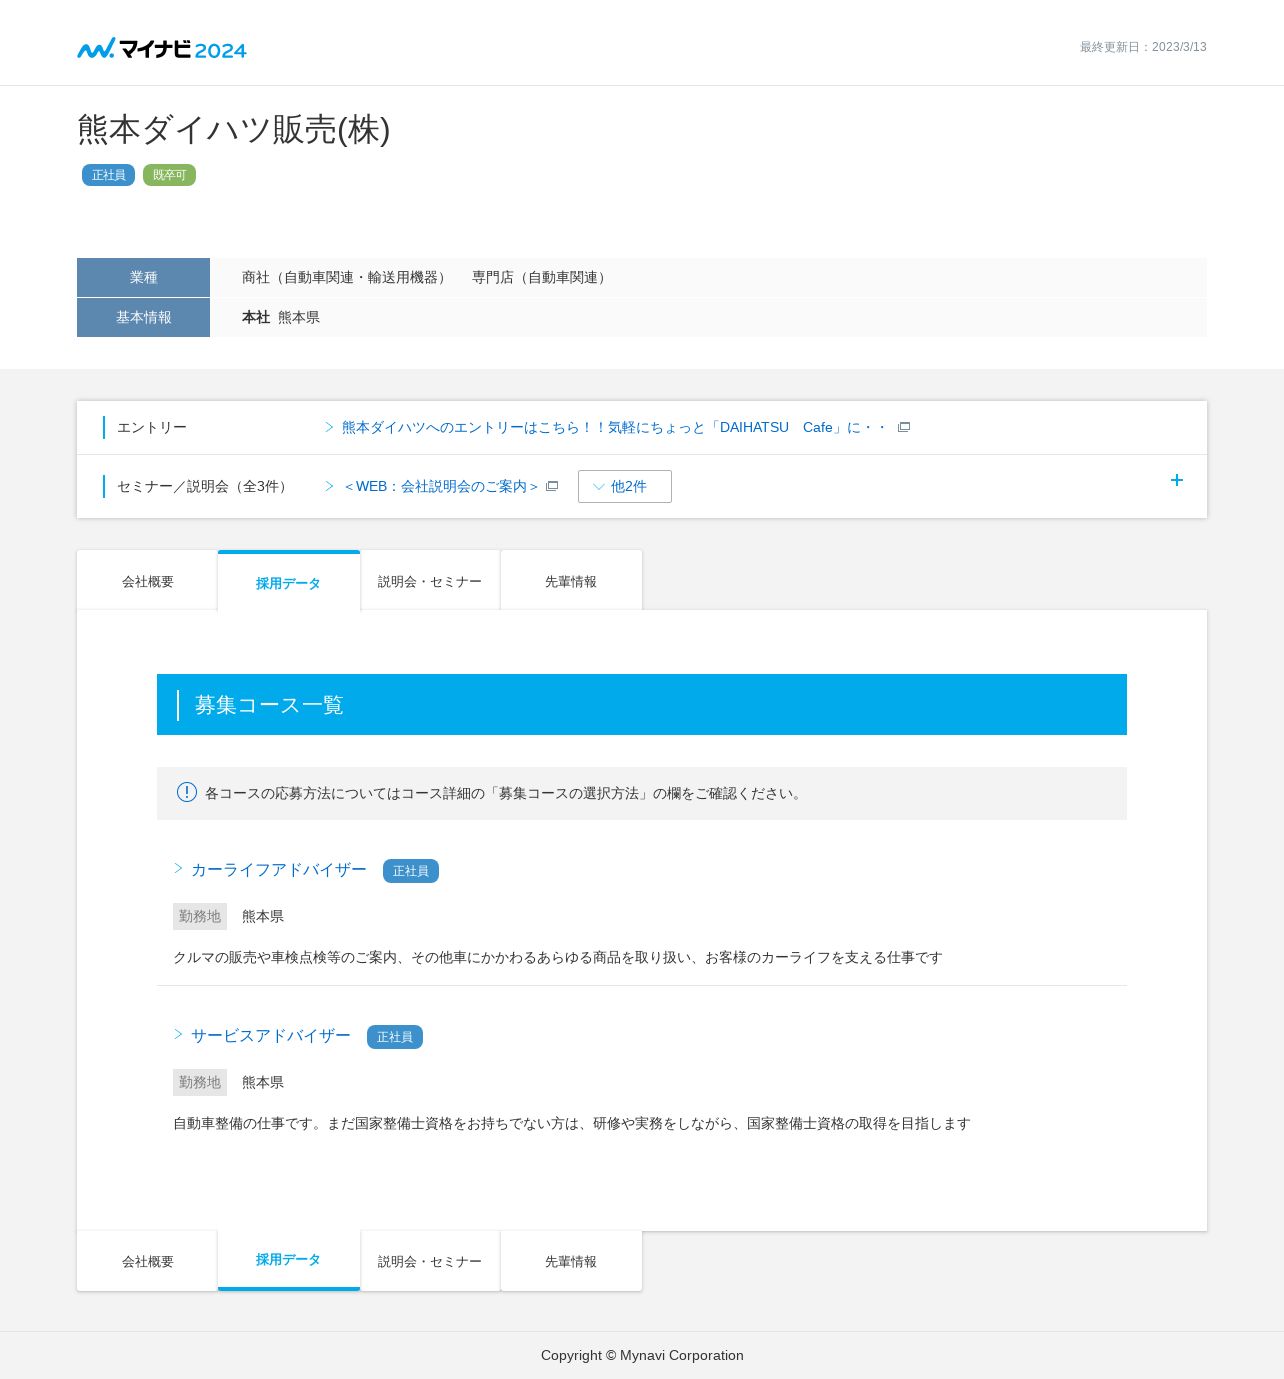Screen dimensions: 1284x1379
Task: Click 勤務地 label under カーライフアドバイザー
Action: 200,916
